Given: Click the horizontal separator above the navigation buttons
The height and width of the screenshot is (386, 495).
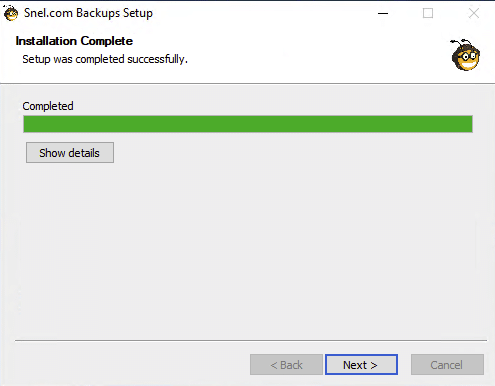Looking at the screenshot, I should 251,340.
